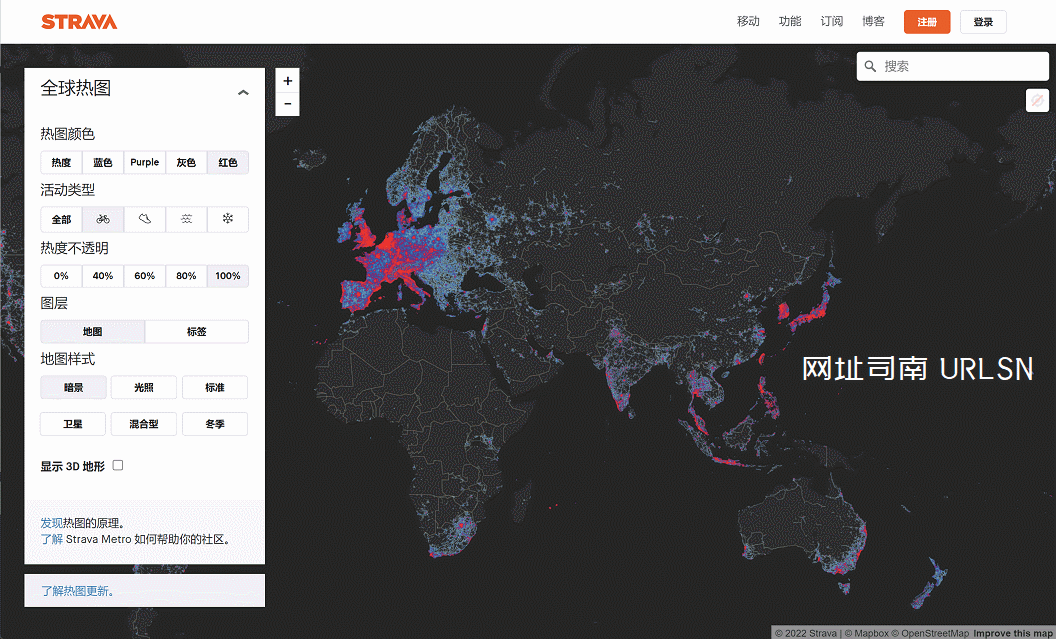Enable the 显示 3D 地形 checkbox

tap(118, 465)
